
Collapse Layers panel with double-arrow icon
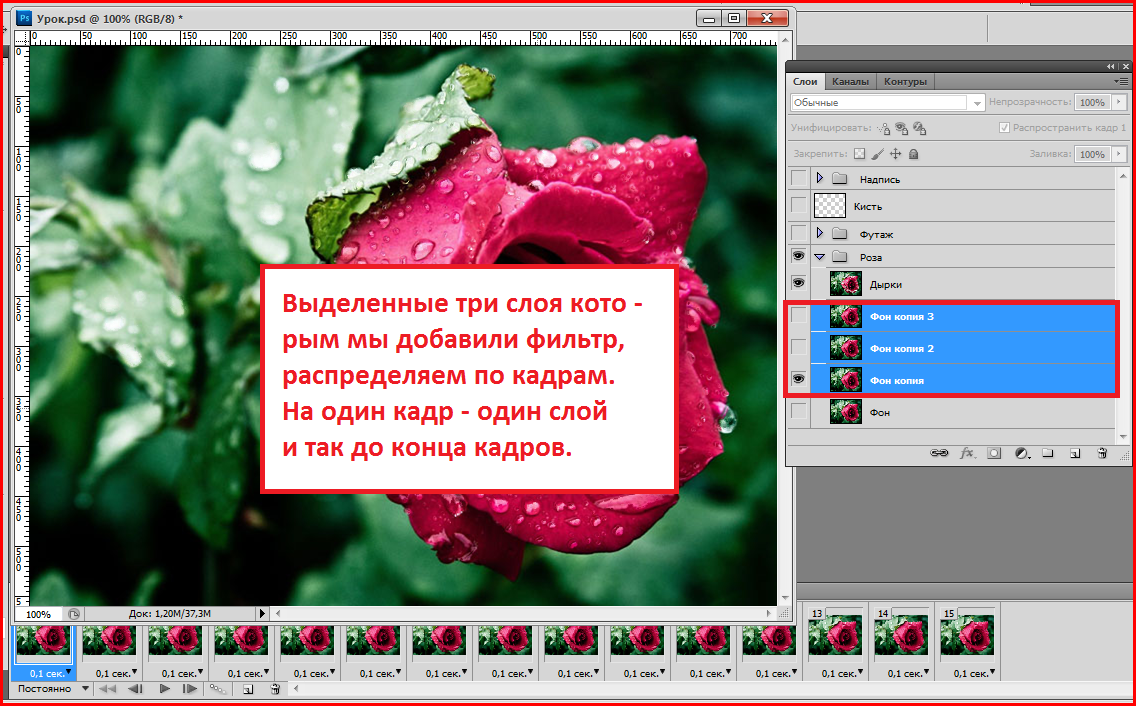1112,67
